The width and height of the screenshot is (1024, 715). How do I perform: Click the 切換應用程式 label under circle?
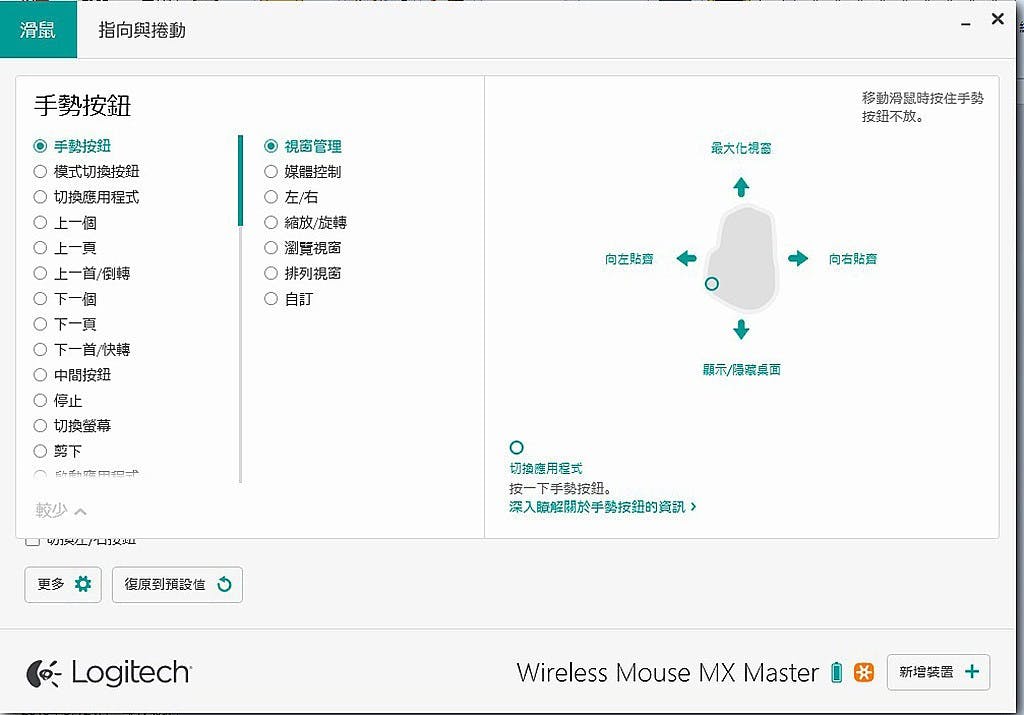pos(545,468)
